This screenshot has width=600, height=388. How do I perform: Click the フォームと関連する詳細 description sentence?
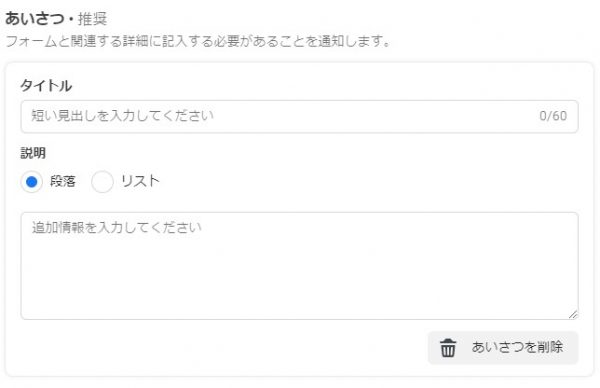point(198,41)
